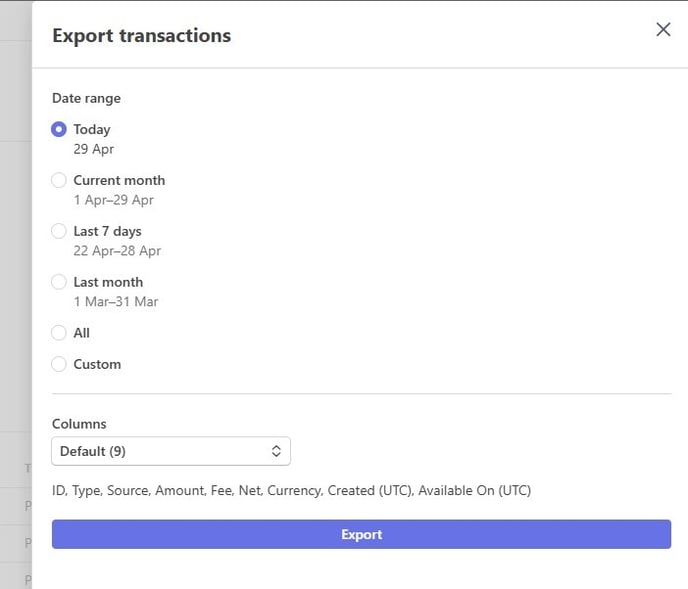This screenshot has height=589, width=688.
Task: Click the Current month label
Action: 119,180
